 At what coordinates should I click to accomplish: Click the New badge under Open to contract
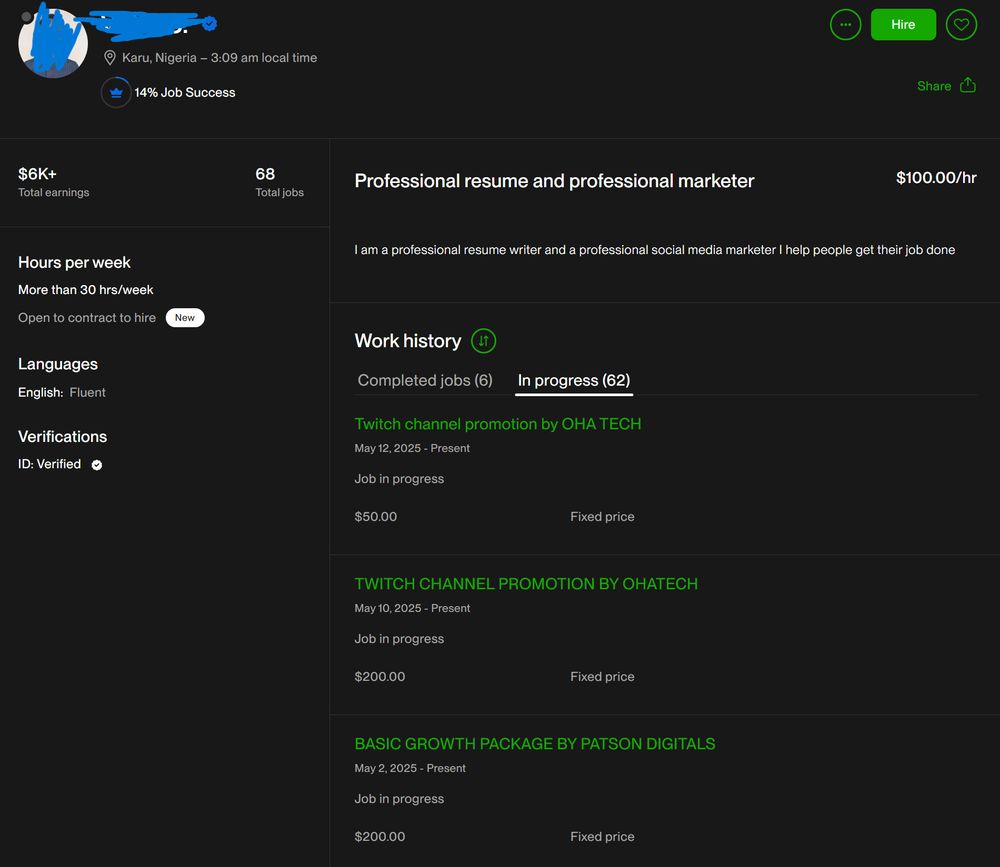184,317
